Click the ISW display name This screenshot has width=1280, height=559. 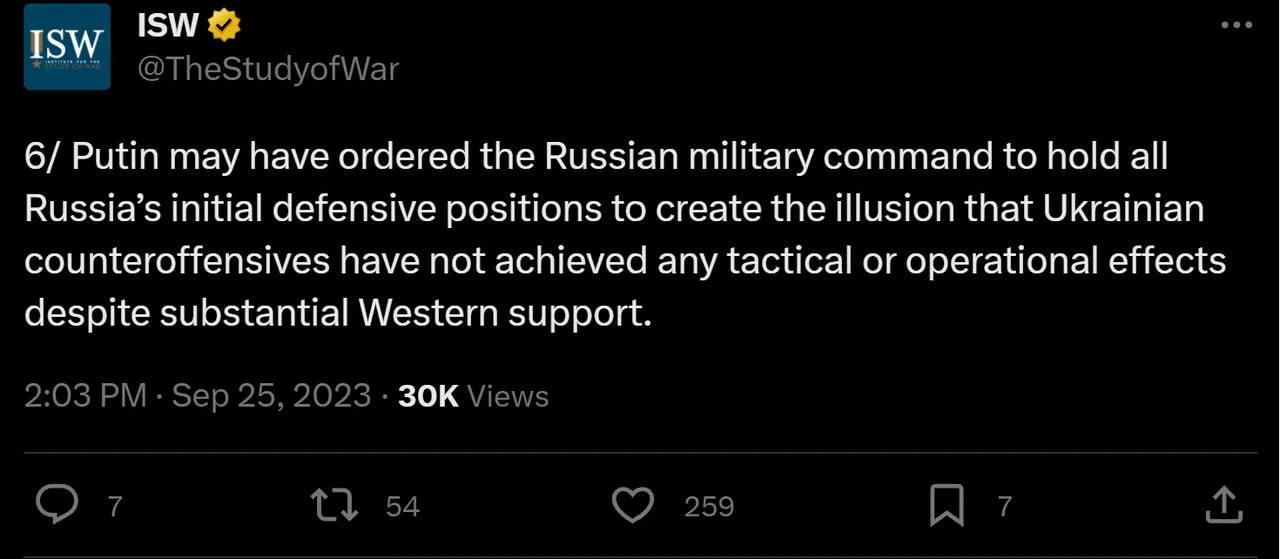tap(167, 27)
